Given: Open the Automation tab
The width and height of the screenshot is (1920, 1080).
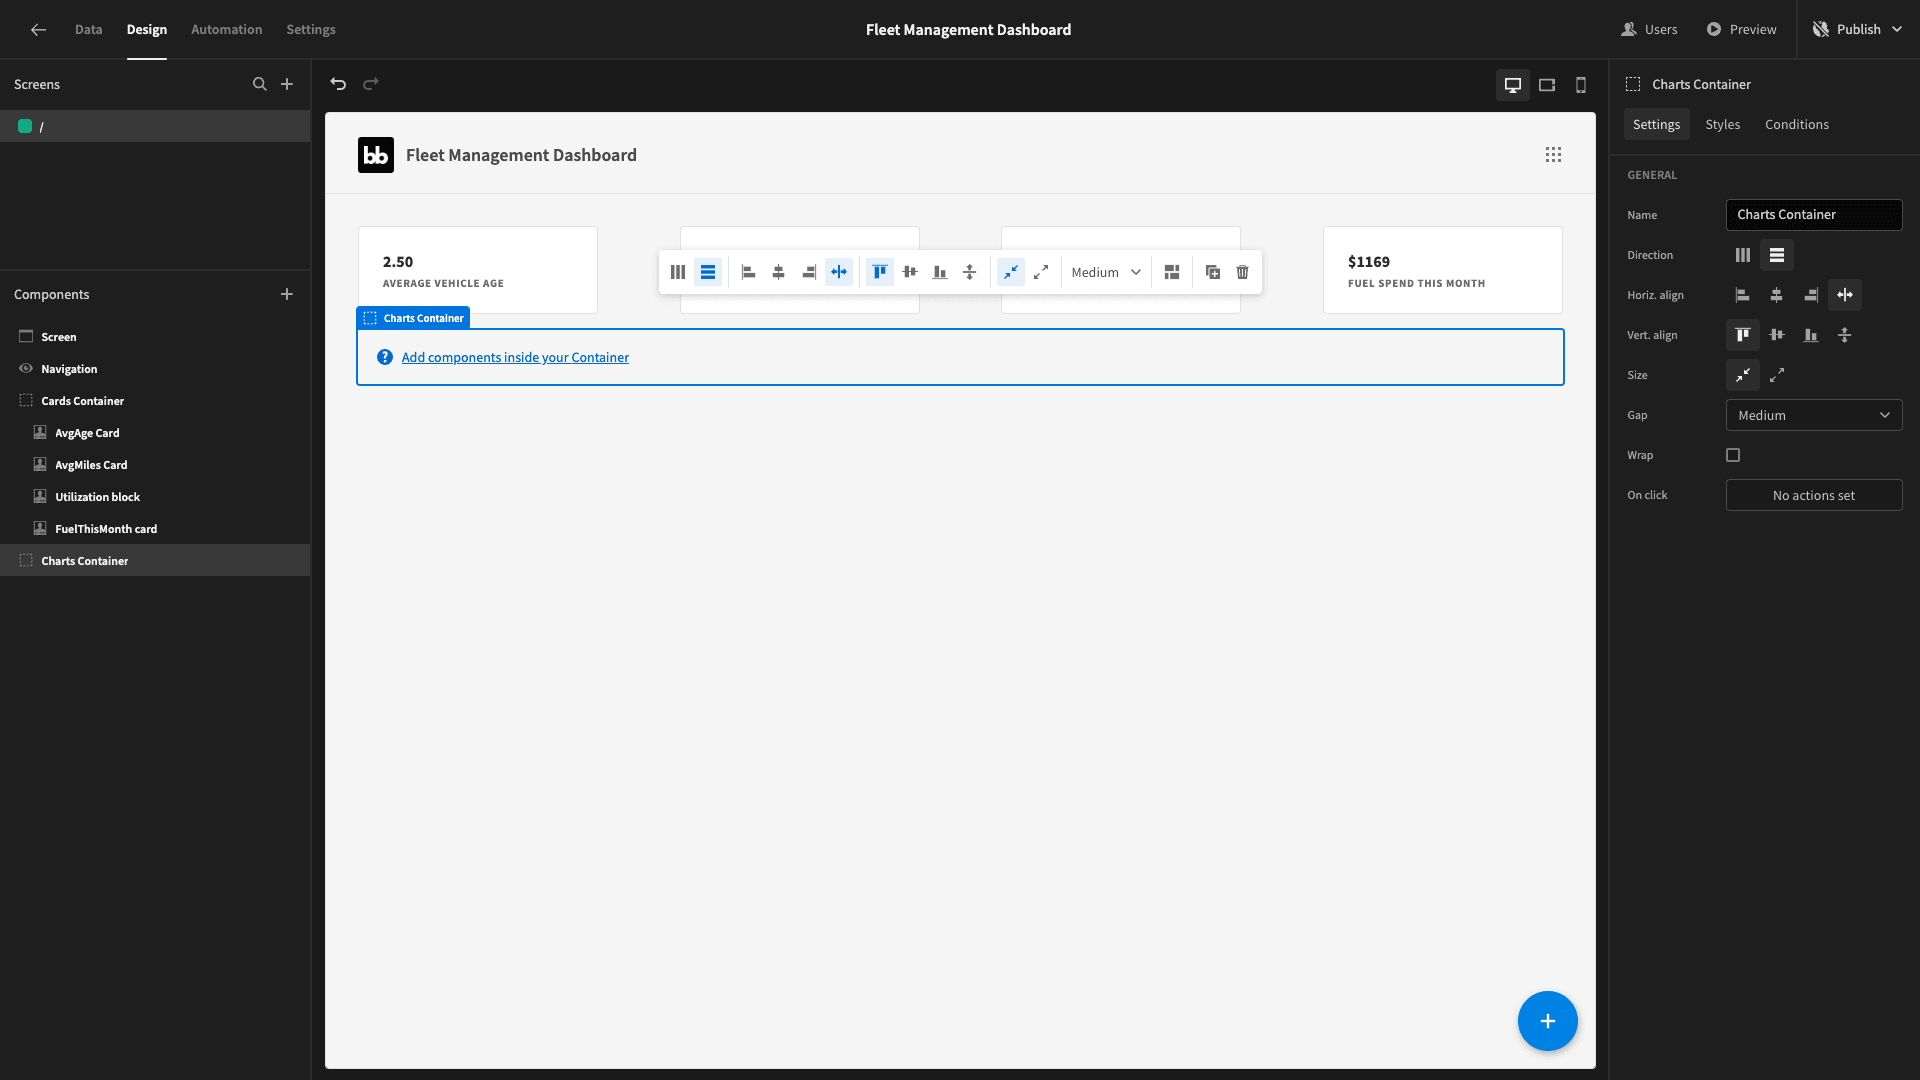Looking at the screenshot, I should click(x=226, y=29).
